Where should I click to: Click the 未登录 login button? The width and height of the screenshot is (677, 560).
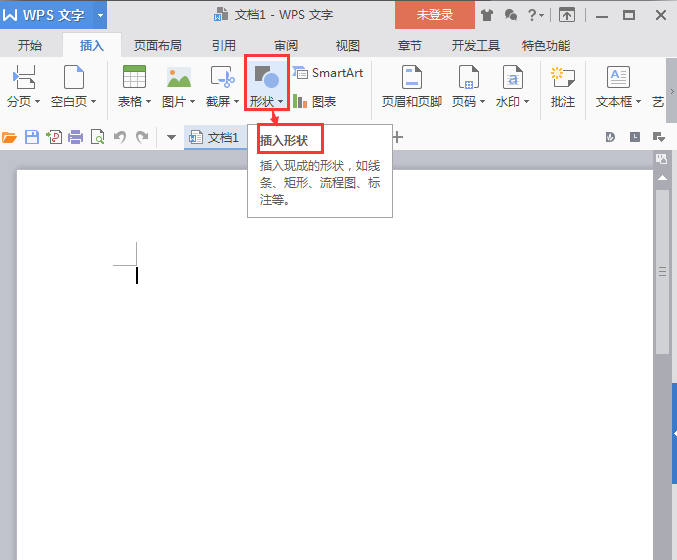tap(435, 15)
